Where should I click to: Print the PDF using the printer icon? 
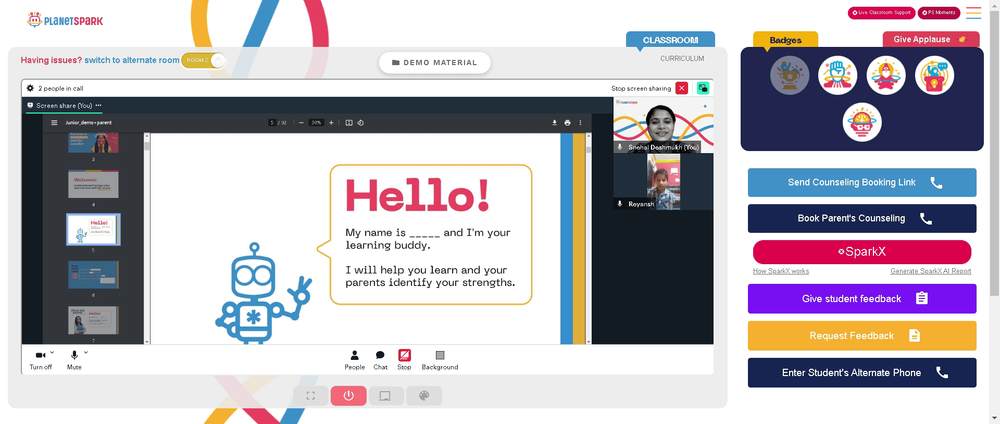click(x=568, y=122)
